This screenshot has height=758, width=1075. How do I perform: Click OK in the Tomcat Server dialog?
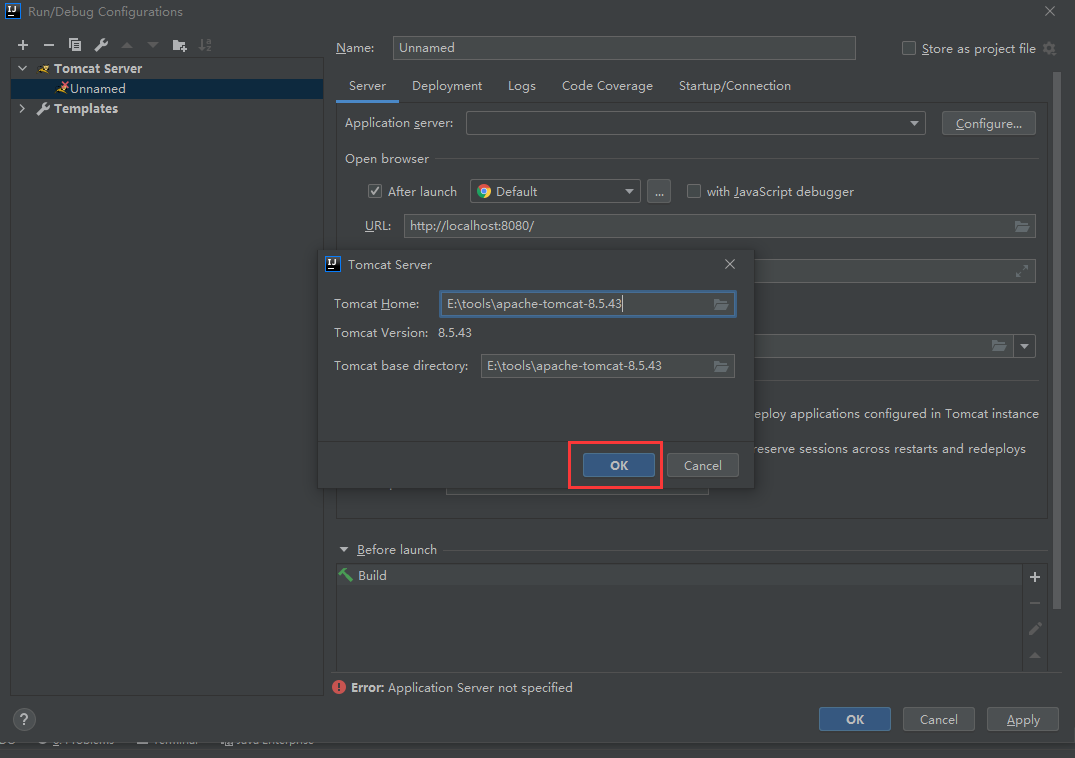(618, 465)
